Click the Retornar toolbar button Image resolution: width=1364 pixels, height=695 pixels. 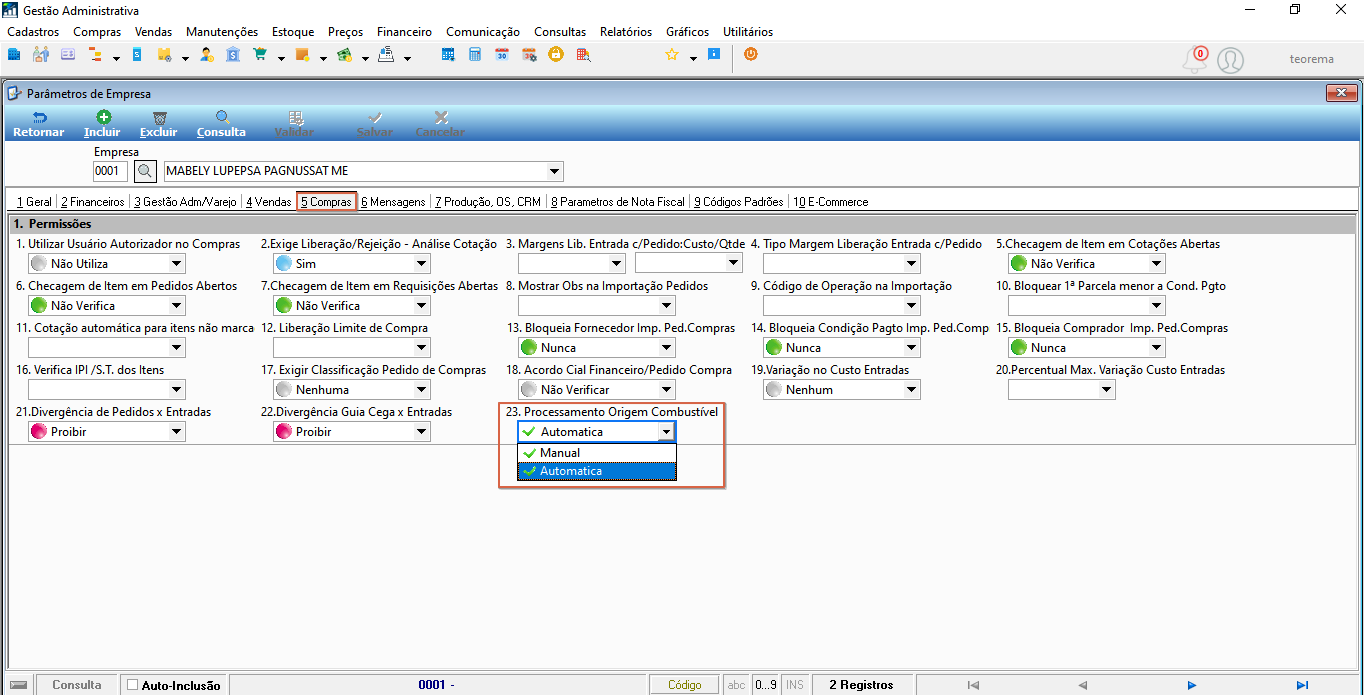click(39, 124)
